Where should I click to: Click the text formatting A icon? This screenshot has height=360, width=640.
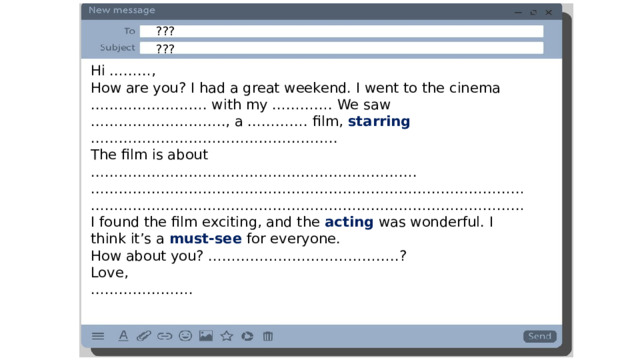tap(123, 336)
